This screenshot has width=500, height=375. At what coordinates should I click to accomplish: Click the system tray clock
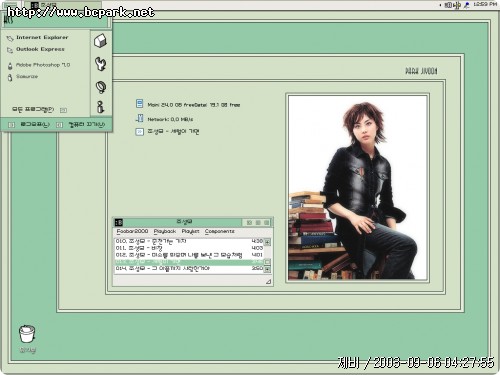[x=485, y=4]
